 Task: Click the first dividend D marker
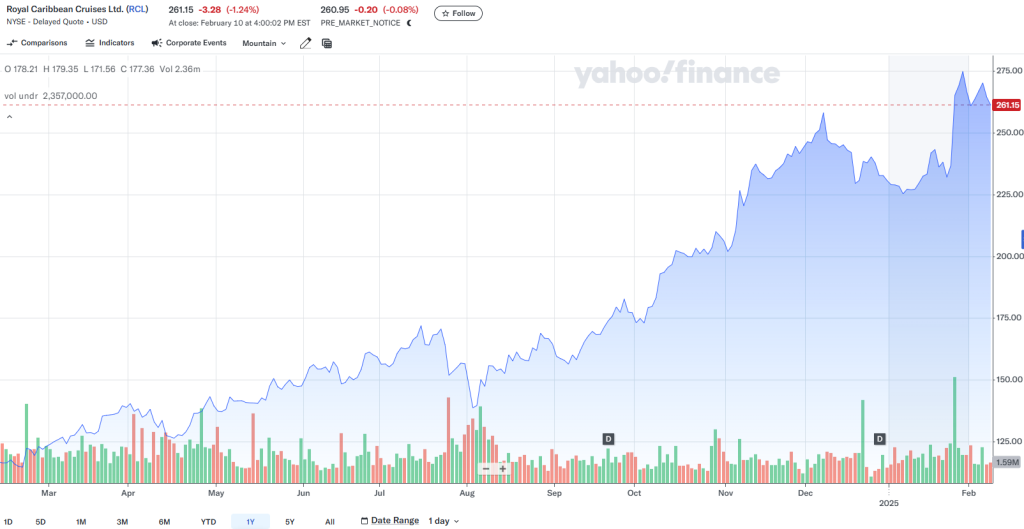608,439
